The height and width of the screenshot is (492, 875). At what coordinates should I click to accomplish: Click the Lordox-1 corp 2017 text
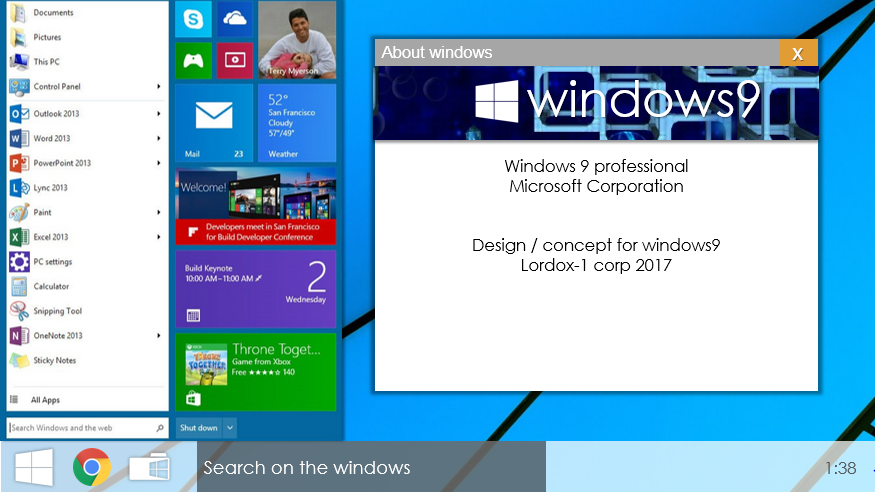tap(596, 265)
